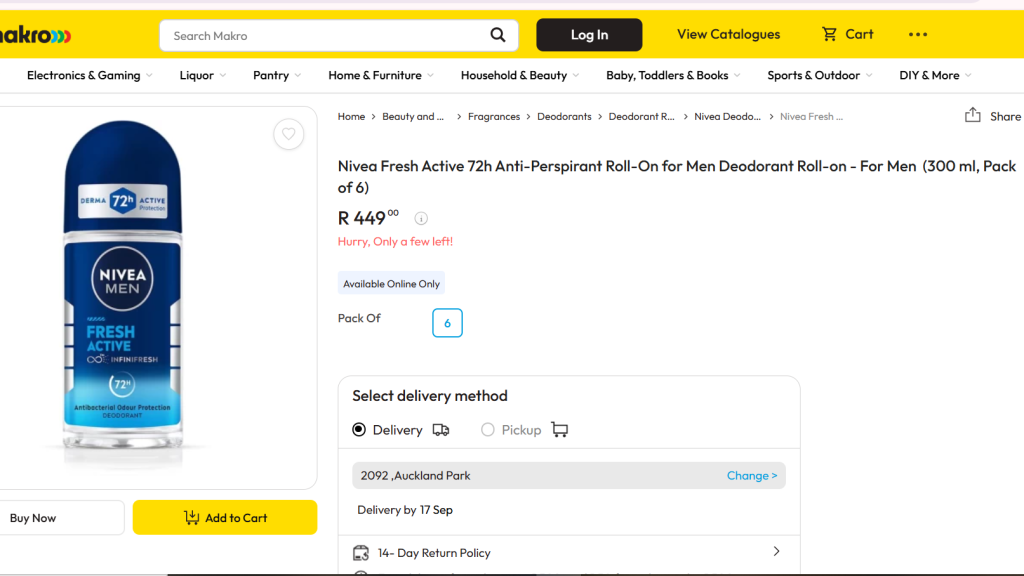This screenshot has width=1024, height=576.
Task: Open Deodorant R... breadcrumb
Action: pyautogui.click(x=641, y=117)
